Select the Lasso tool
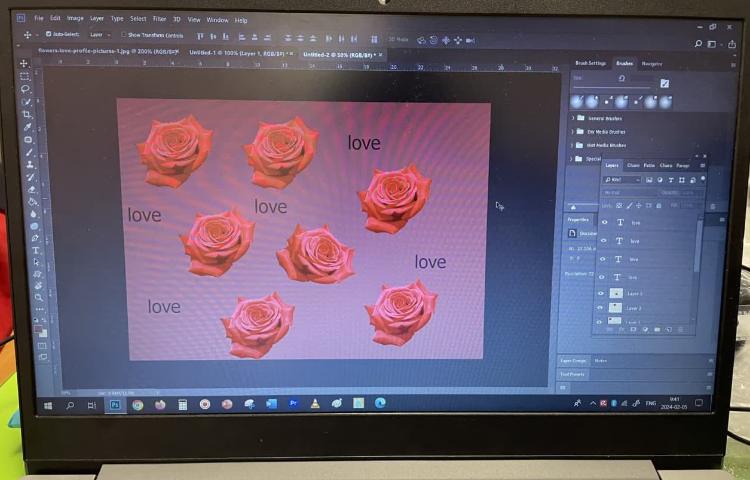 [25, 89]
